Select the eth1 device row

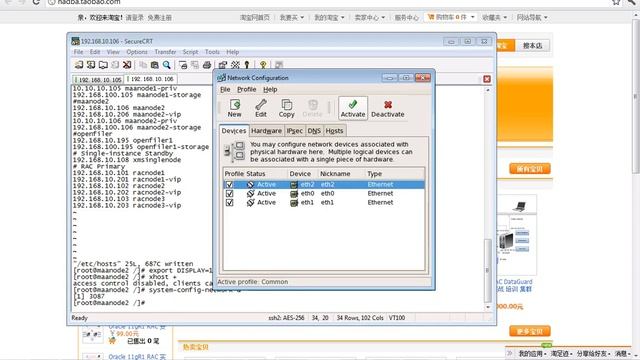point(324,202)
